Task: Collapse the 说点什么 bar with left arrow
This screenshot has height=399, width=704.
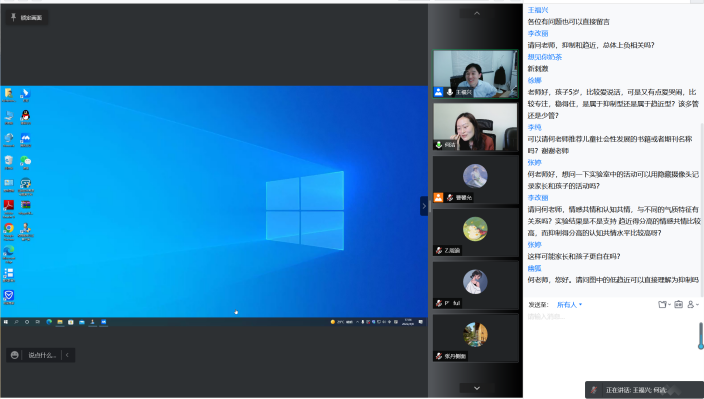Action: pyautogui.click(x=67, y=355)
